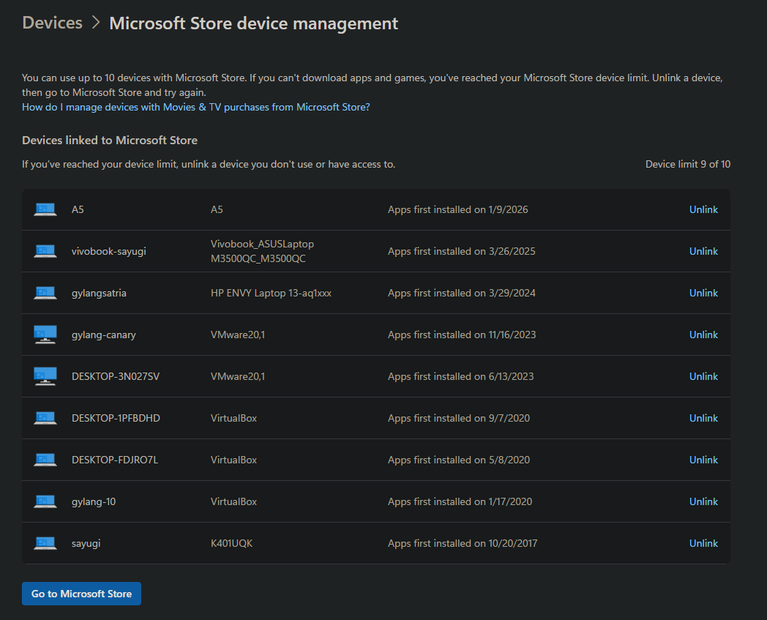The width and height of the screenshot is (767, 620).
Task: Click Apps first installed on 10/20/2017
Action: tap(462, 543)
